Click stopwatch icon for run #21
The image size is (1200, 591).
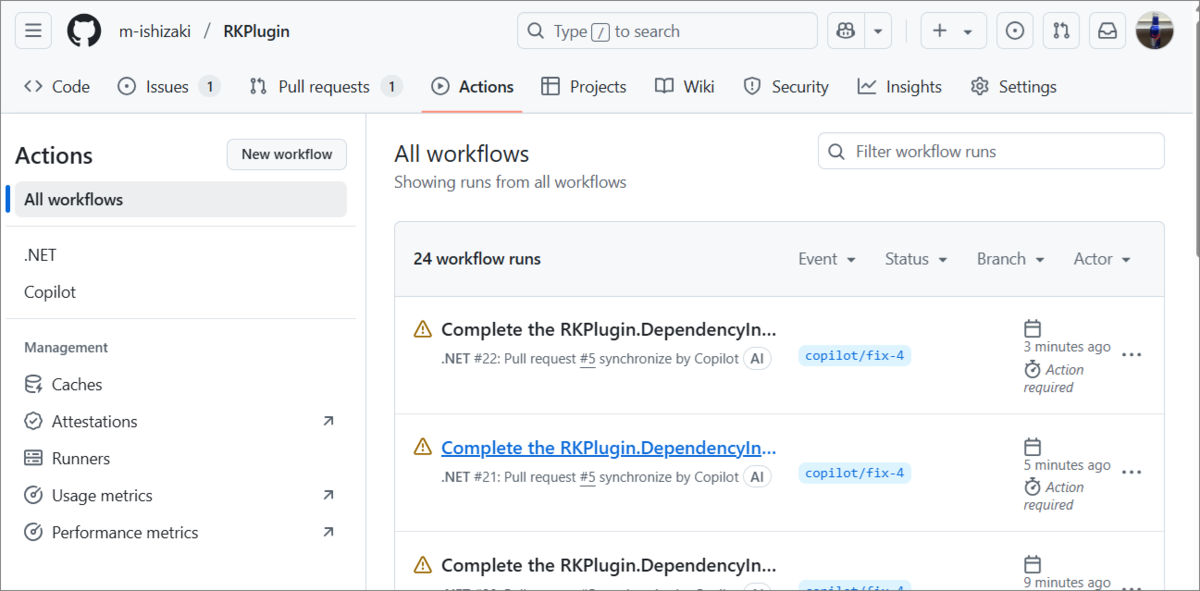pos(1033,487)
